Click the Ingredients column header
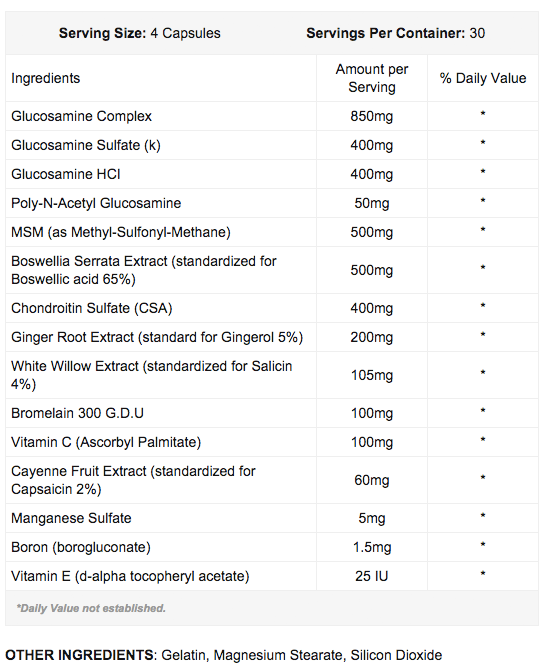Image resolution: width=548 pixels, height=672 pixels. pyautogui.click(x=45, y=78)
